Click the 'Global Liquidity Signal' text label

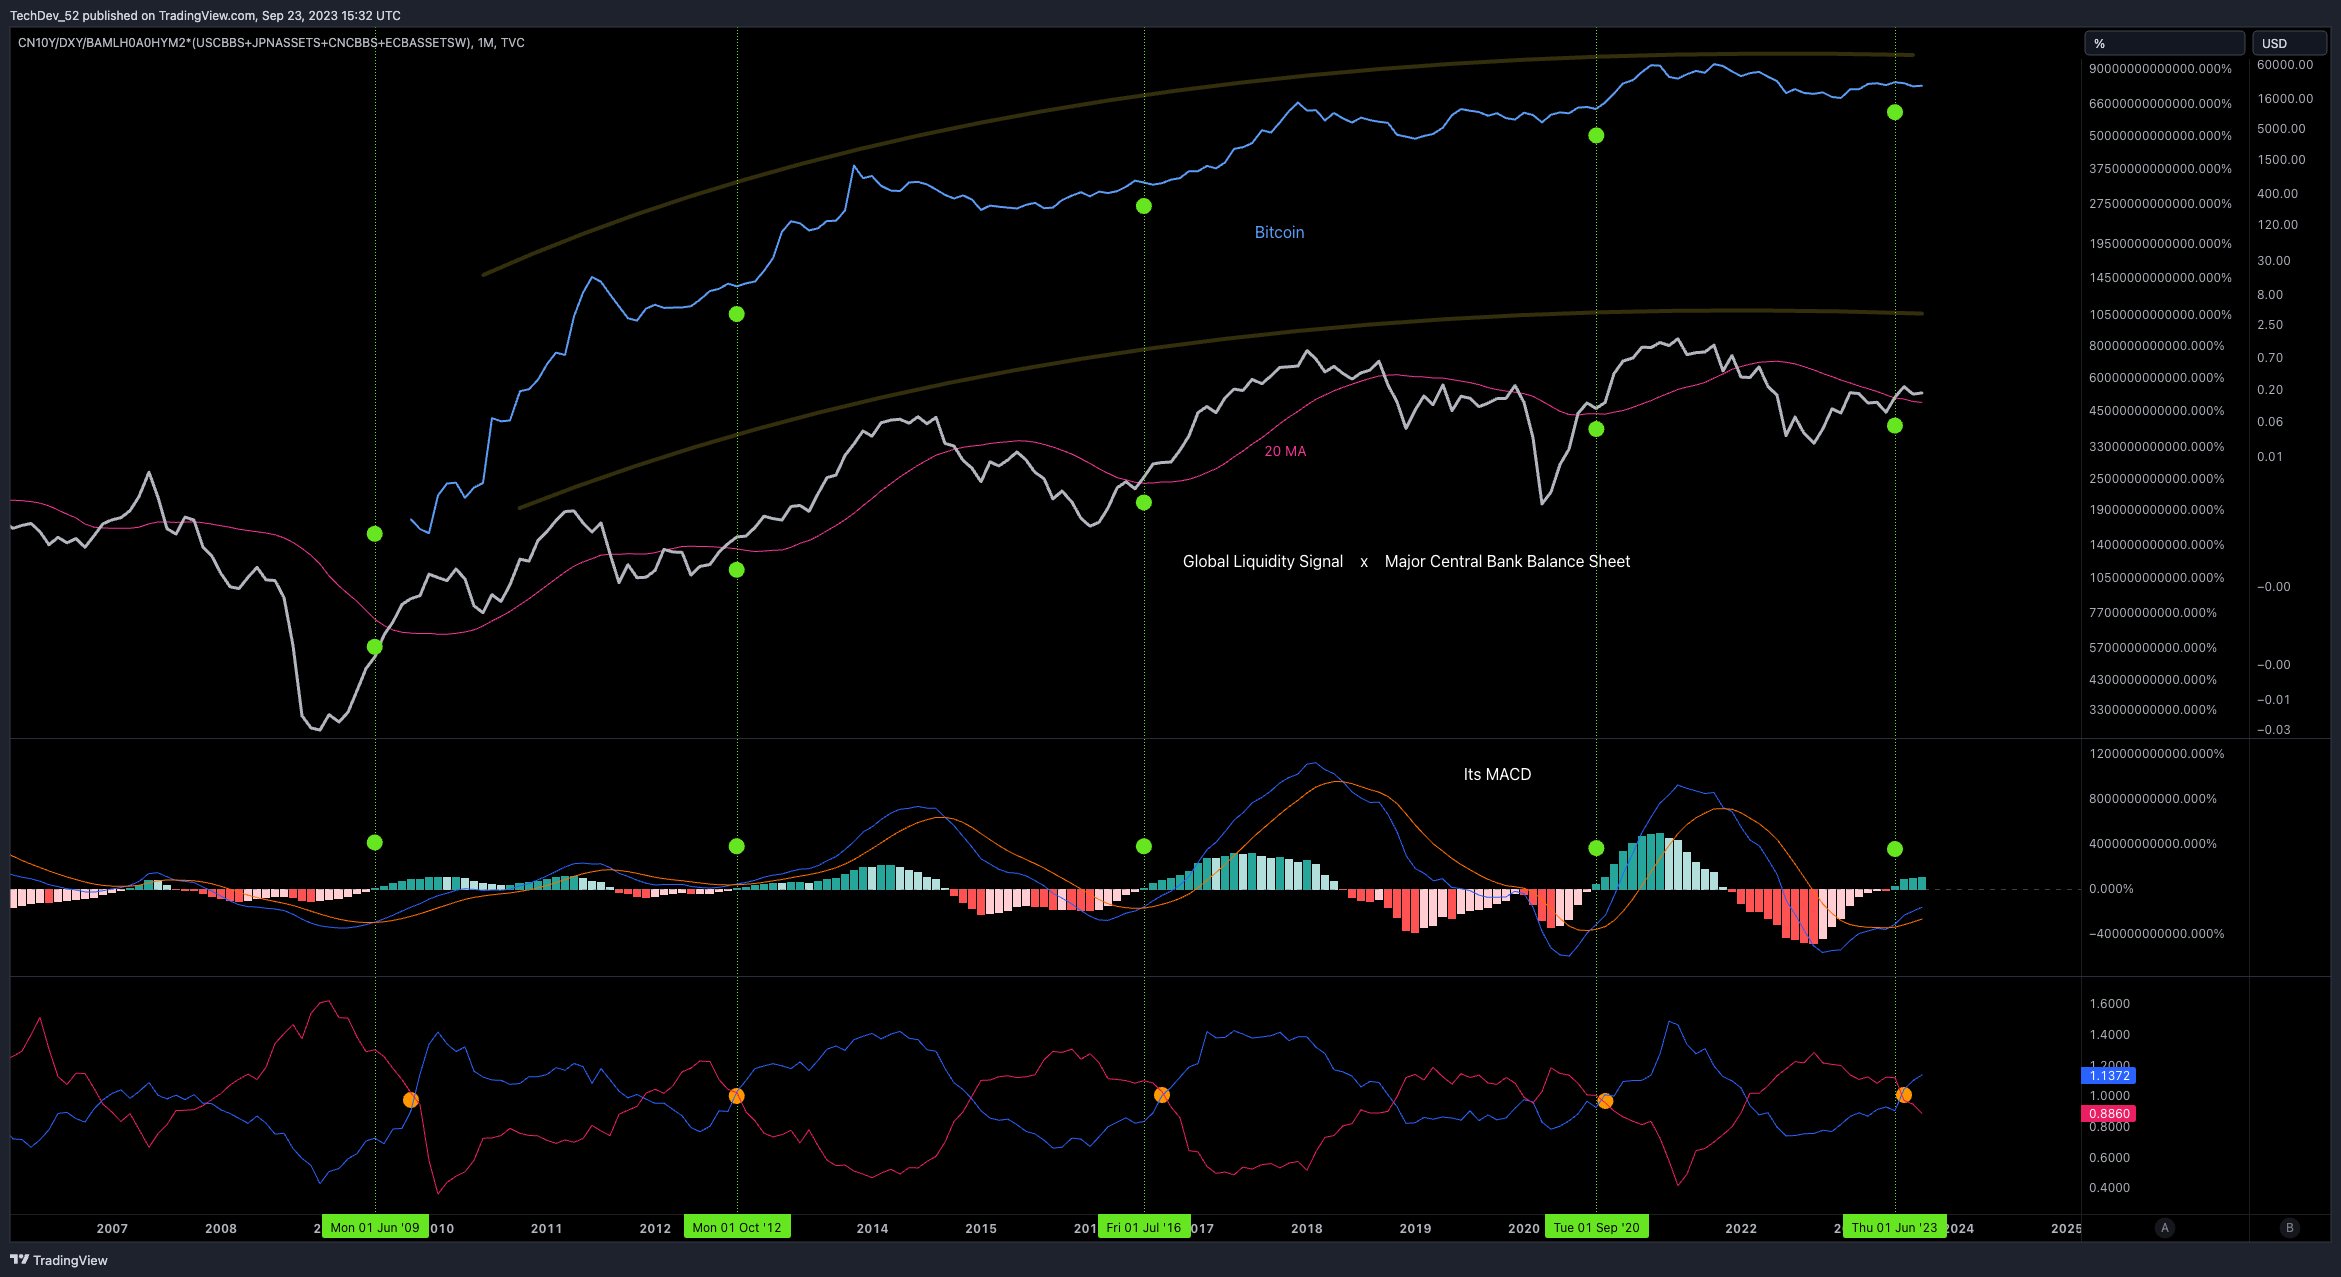[x=1262, y=561]
